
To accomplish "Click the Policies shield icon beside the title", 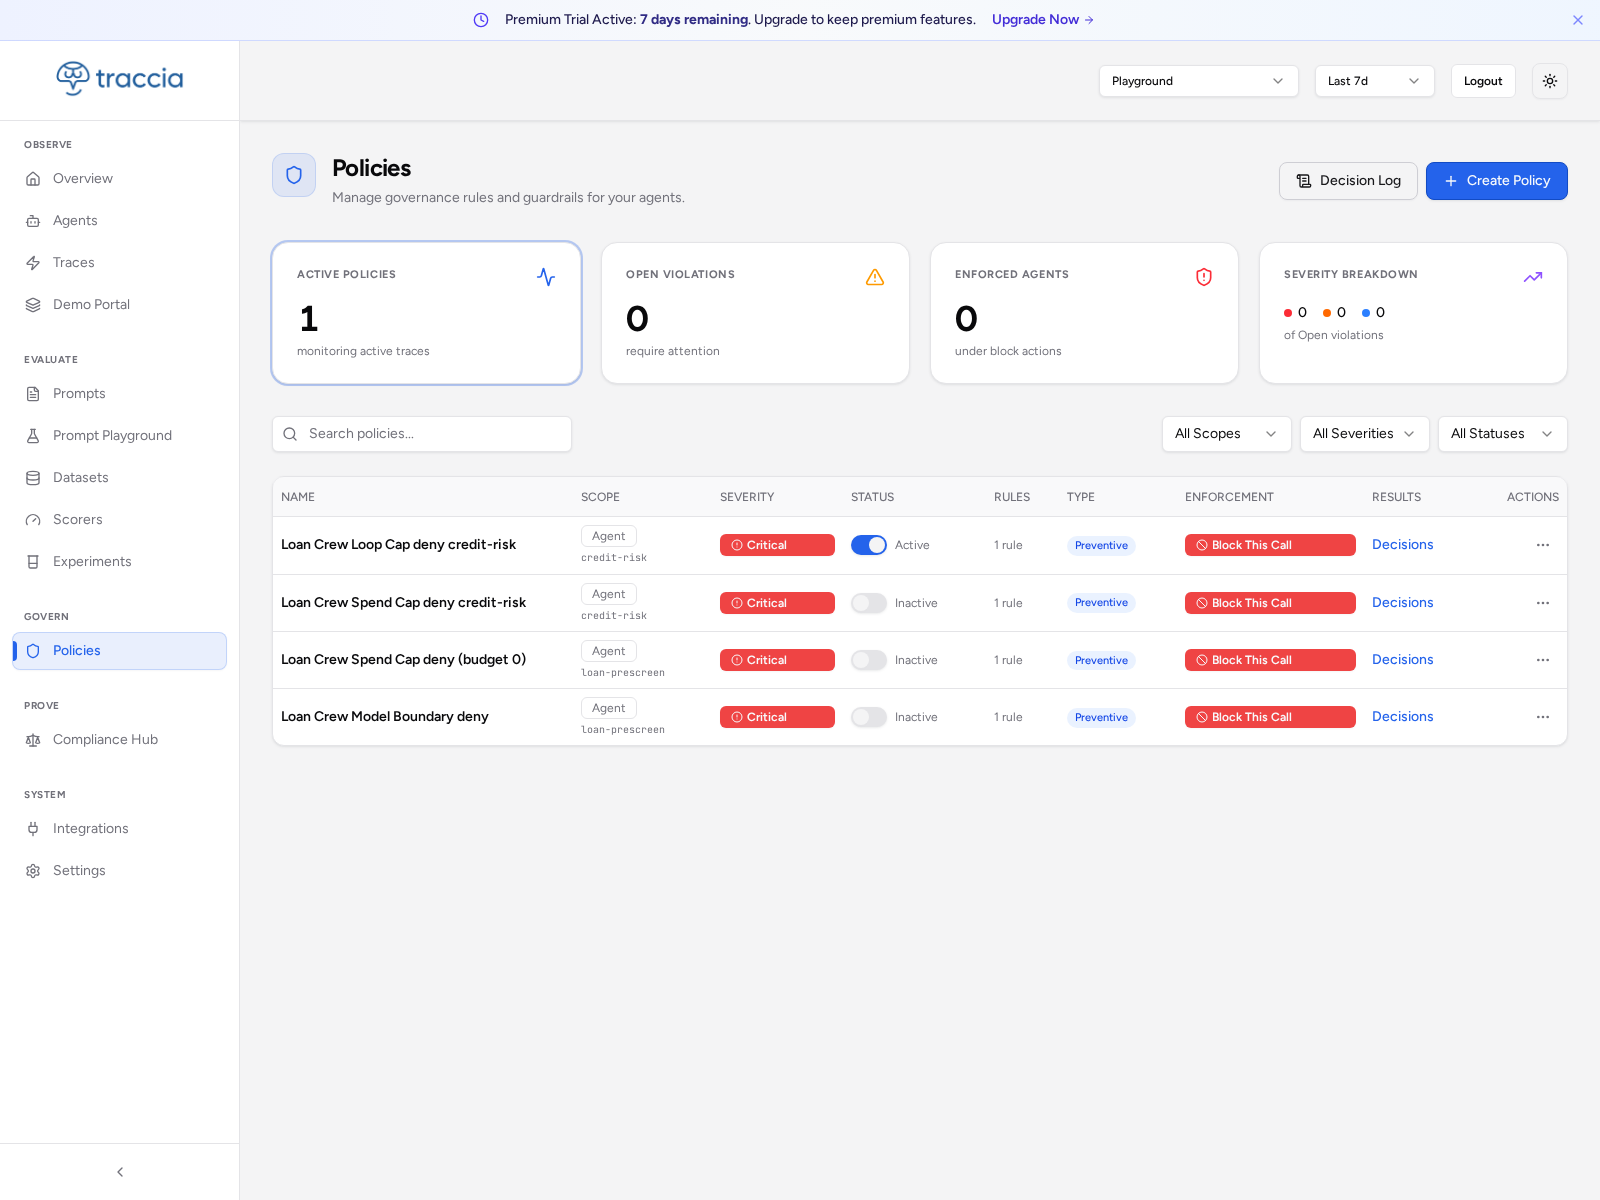I will (x=294, y=175).
